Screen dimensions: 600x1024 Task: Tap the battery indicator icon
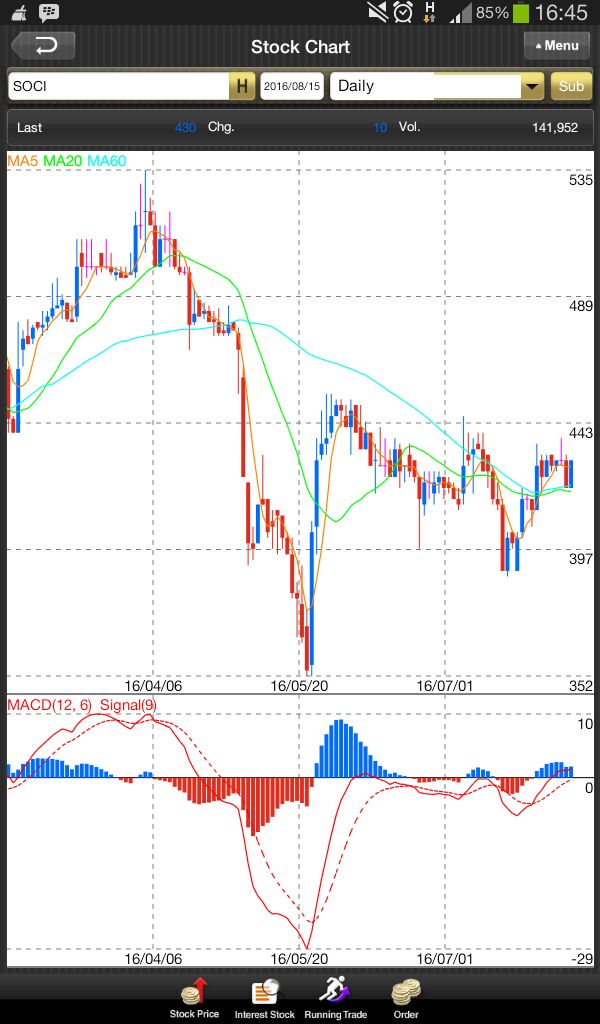tap(521, 12)
